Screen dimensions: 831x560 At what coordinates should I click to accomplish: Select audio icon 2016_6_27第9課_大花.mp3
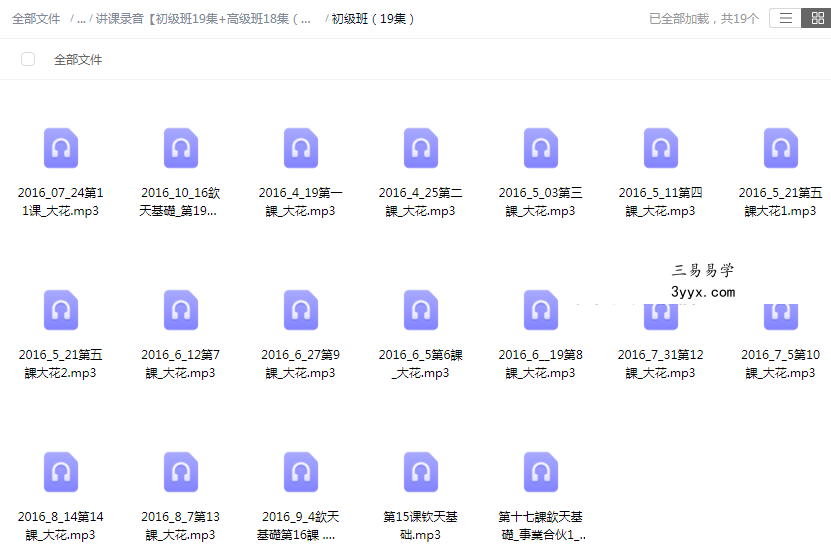[301, 310]
